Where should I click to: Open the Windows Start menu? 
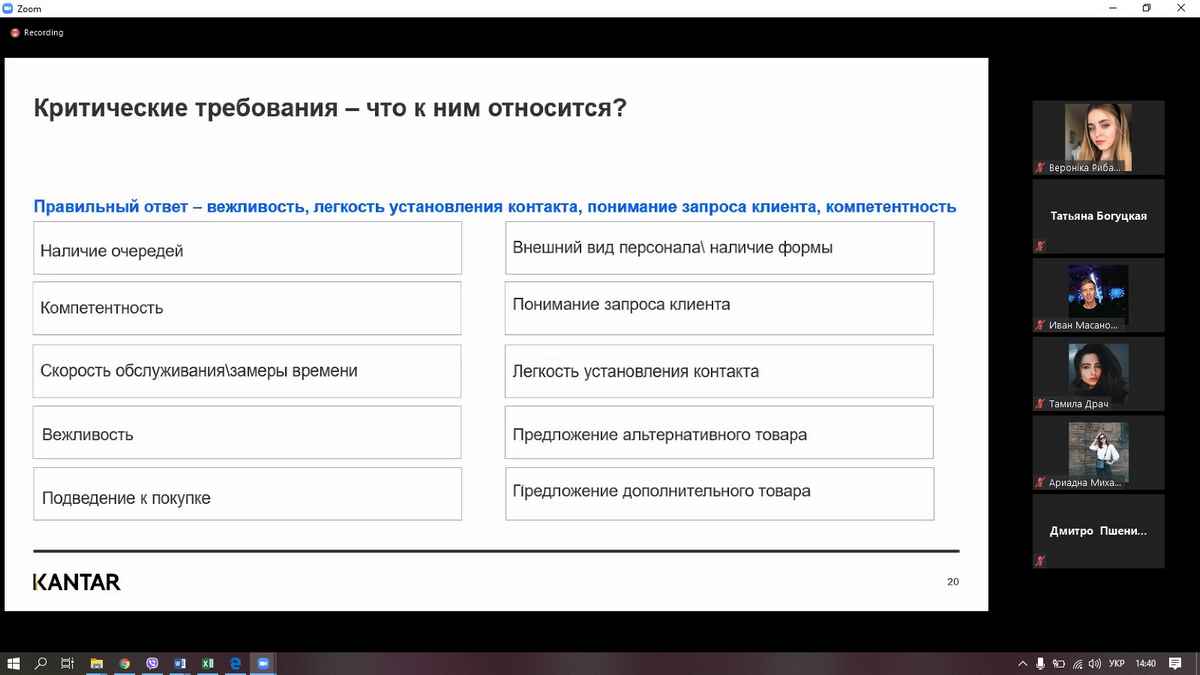13,663
